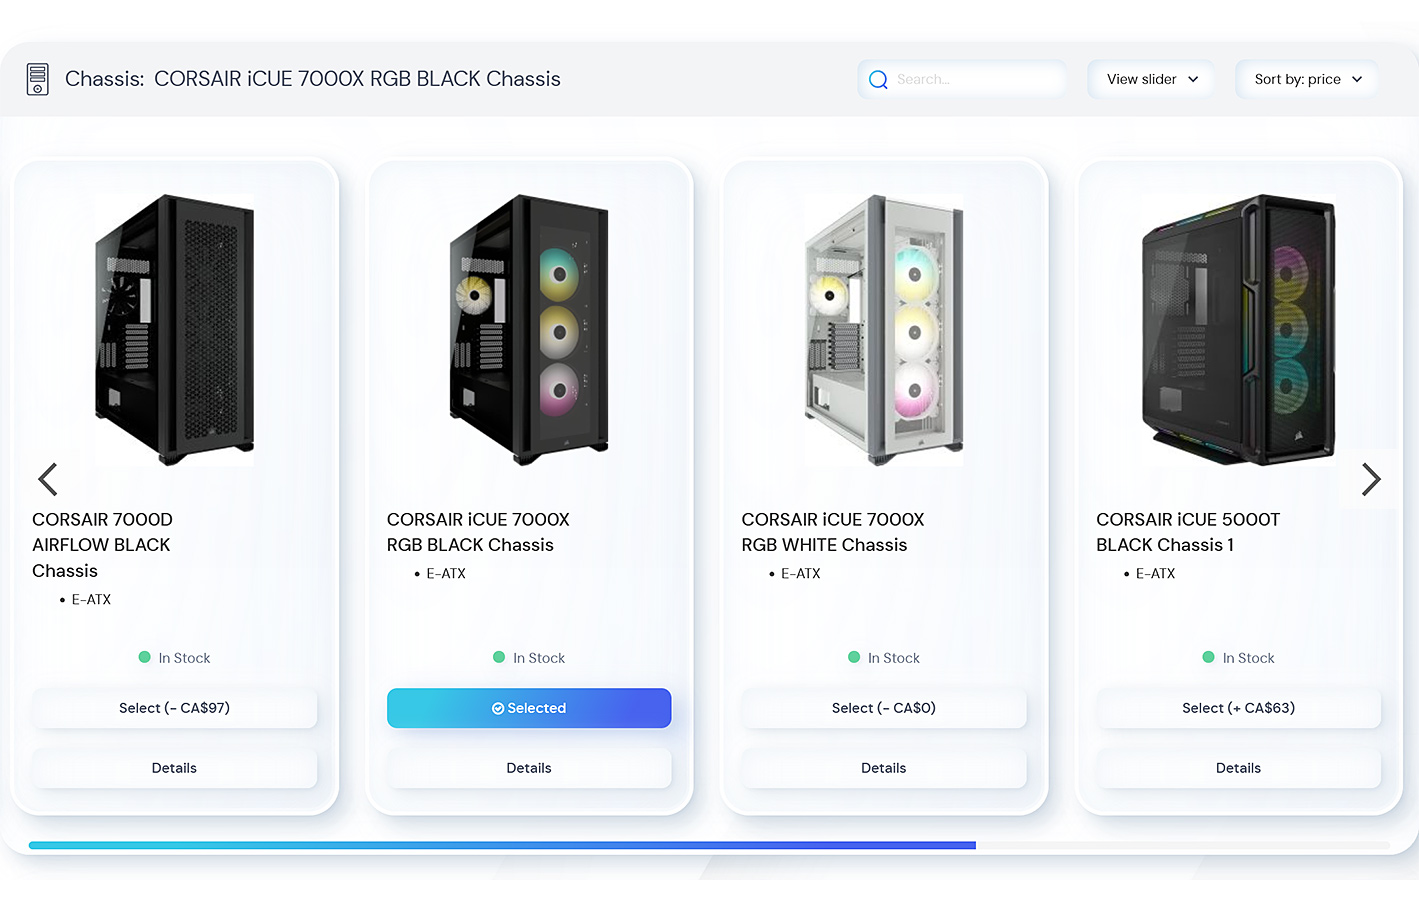Click the checkmark icon on the Selected button
Viewport: 1419px width, 918px height.
(x=498, y=708)
